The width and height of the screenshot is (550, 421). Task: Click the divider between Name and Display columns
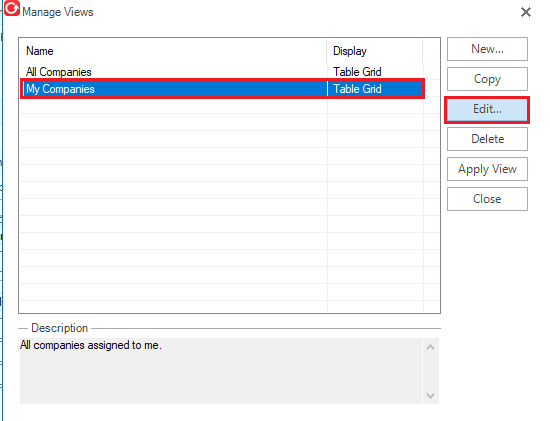coord(327,51)
